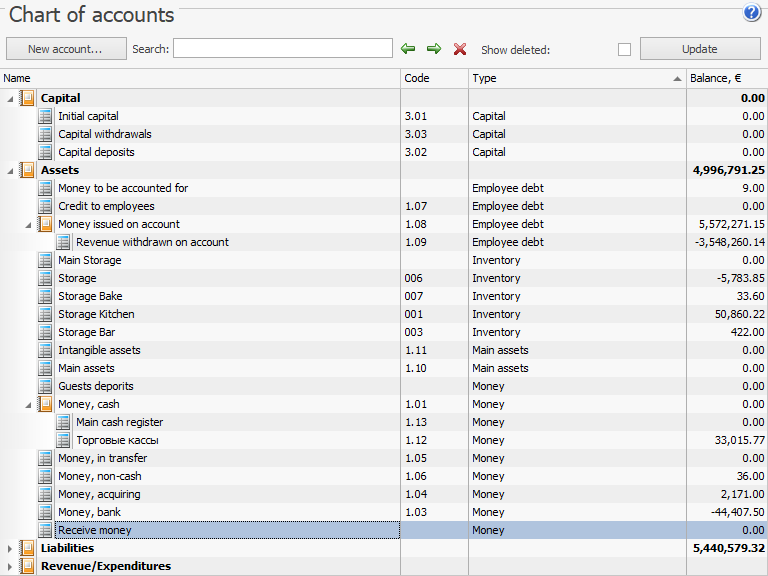Enable the Show deleted checkbox
768x576 pixels.
tap(624, 50)
